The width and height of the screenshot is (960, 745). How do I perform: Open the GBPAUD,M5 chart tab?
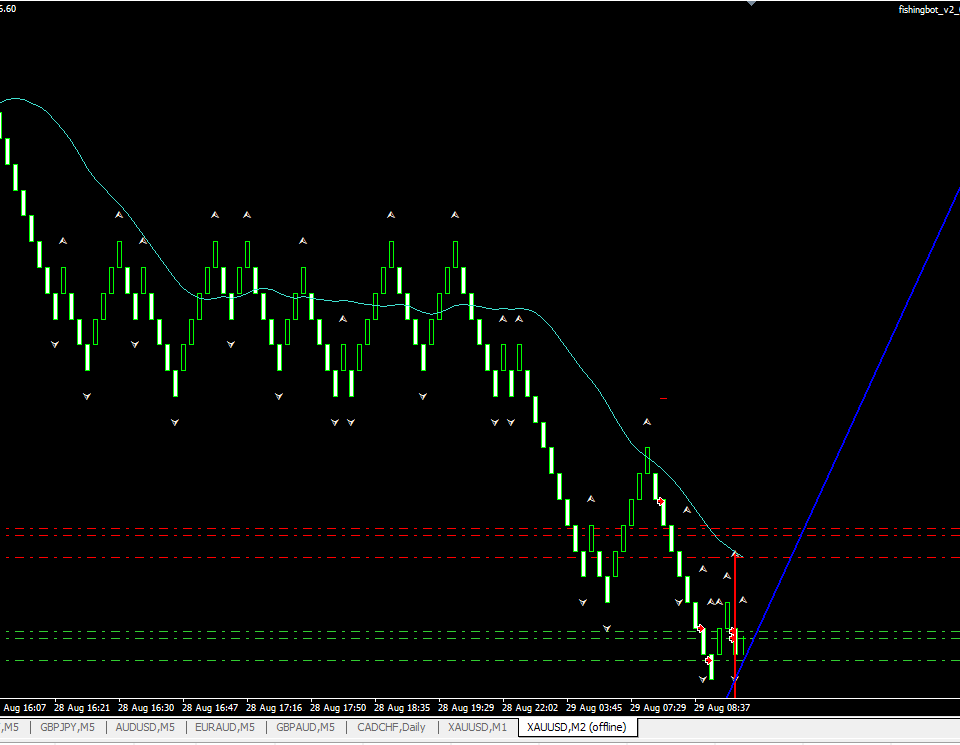click(306, 727)
